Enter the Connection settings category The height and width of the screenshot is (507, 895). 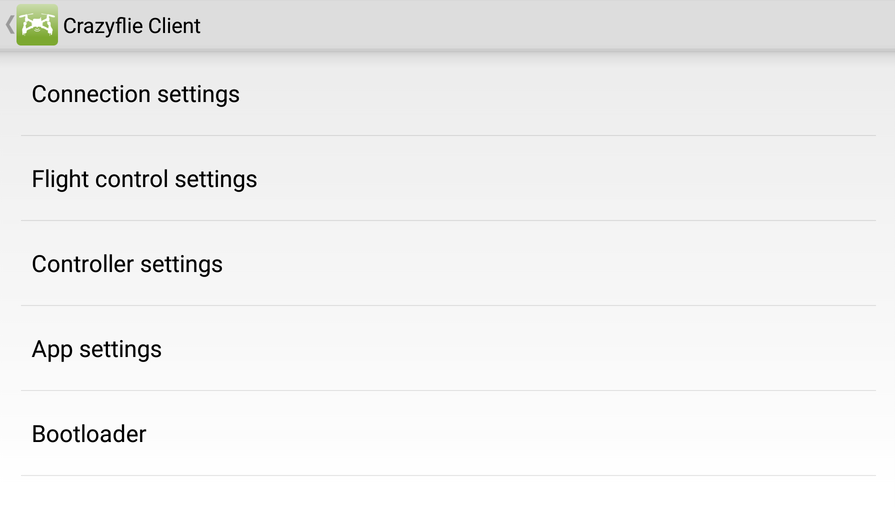(x=136, y=94)
